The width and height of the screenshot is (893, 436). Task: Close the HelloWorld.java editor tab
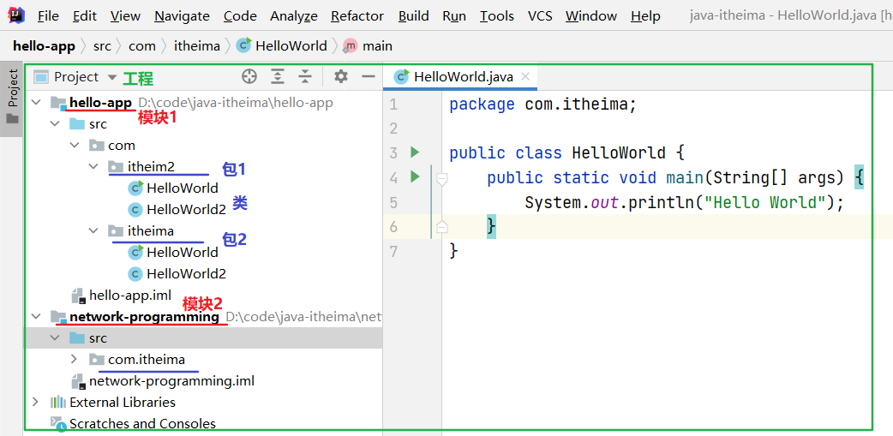(525, 76)
